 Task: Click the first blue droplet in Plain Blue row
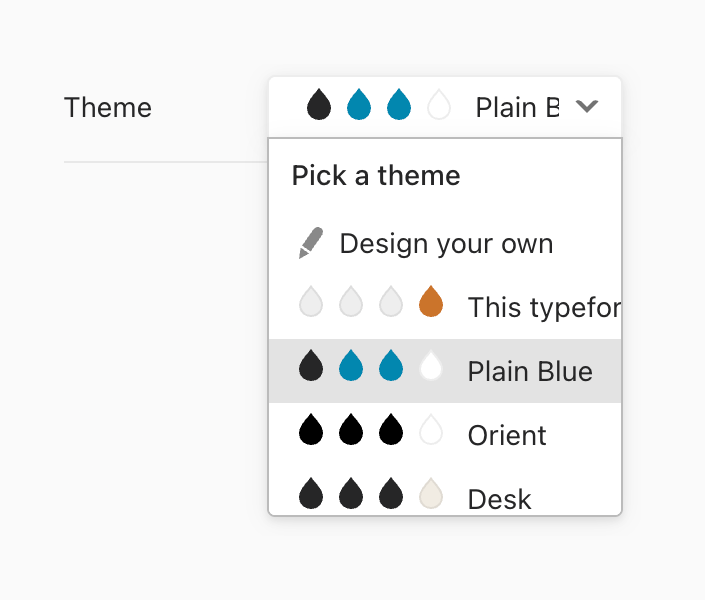pyautogui.click(x=351, y=367)
